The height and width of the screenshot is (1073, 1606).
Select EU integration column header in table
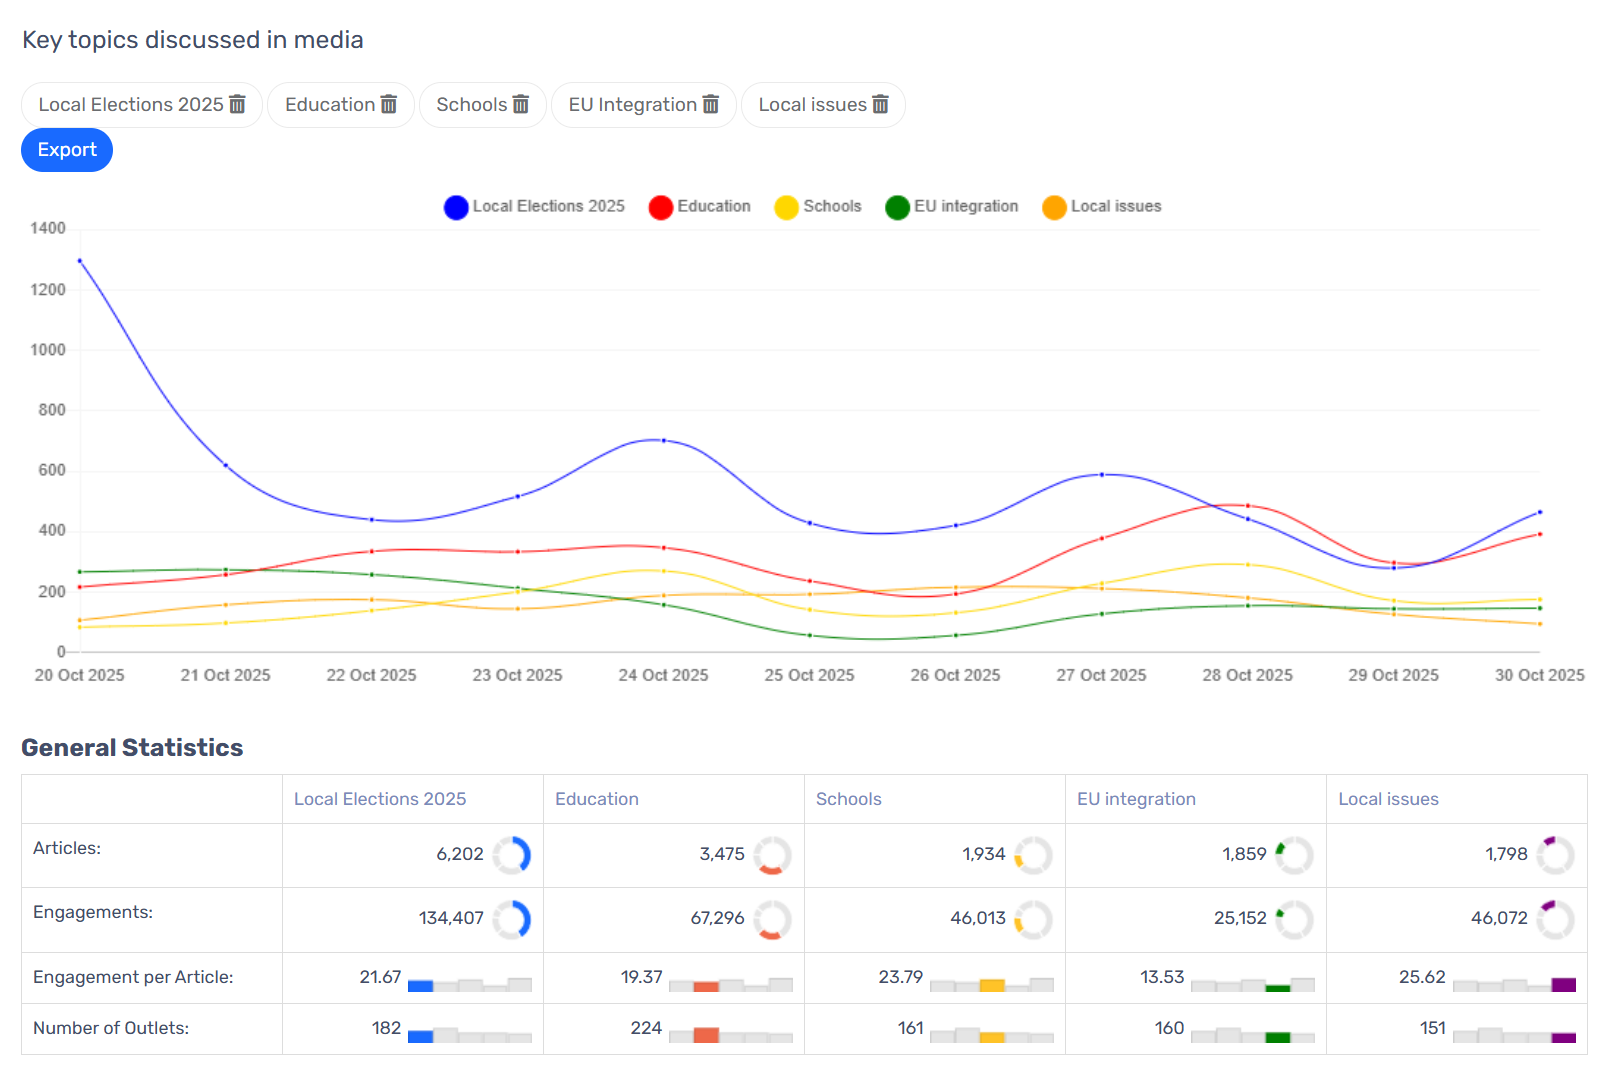point(1136,799)
